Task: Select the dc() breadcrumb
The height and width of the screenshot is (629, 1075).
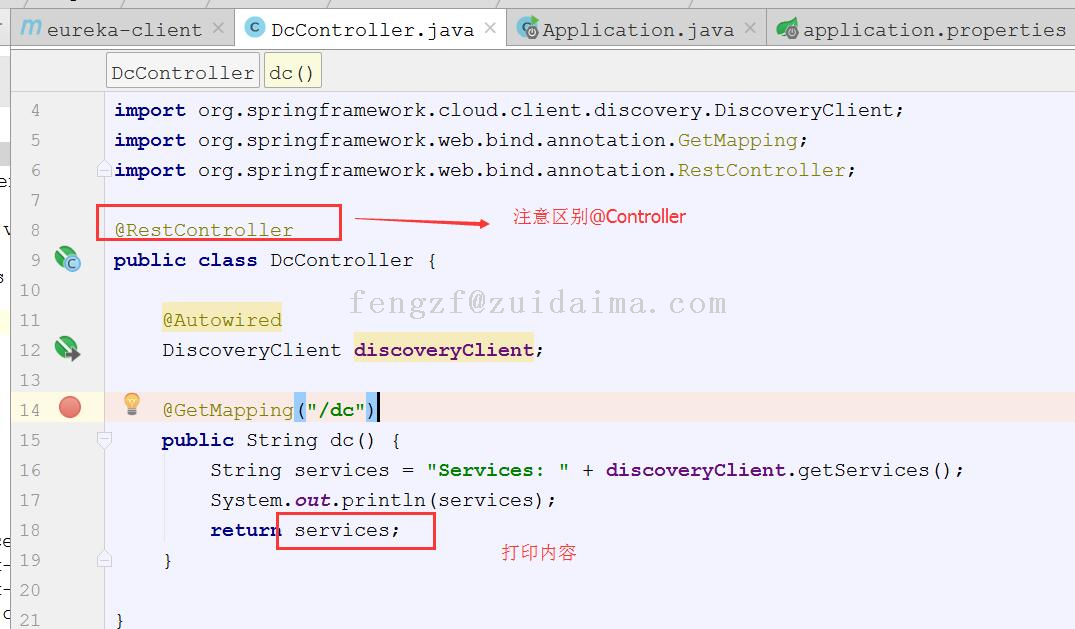Action: coord(292,73)
